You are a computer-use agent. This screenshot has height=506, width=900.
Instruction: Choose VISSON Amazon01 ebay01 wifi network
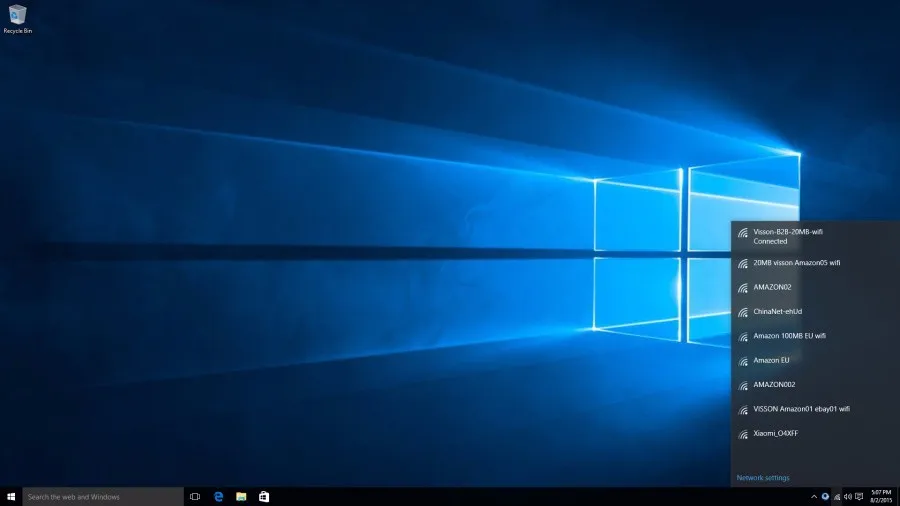coord(815,409)
